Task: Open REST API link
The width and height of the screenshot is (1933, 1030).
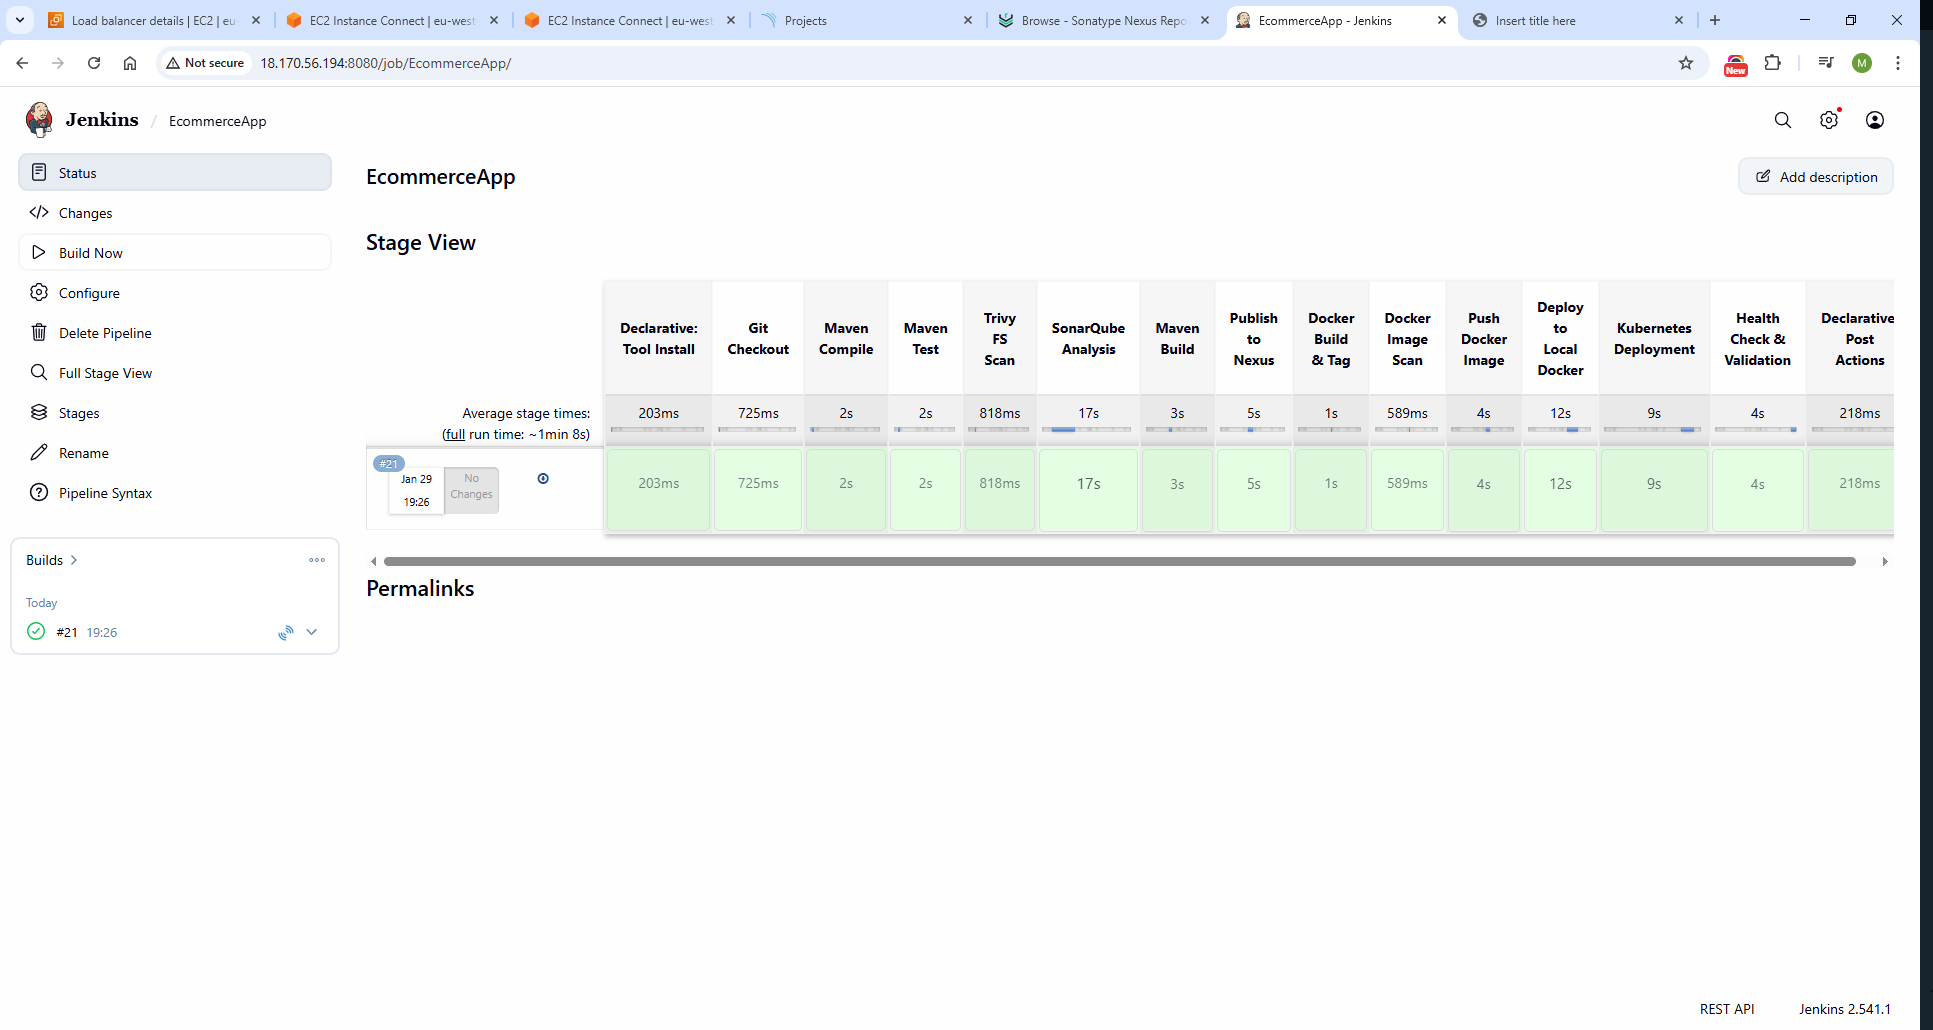Action: (x=1727, y=1009)
